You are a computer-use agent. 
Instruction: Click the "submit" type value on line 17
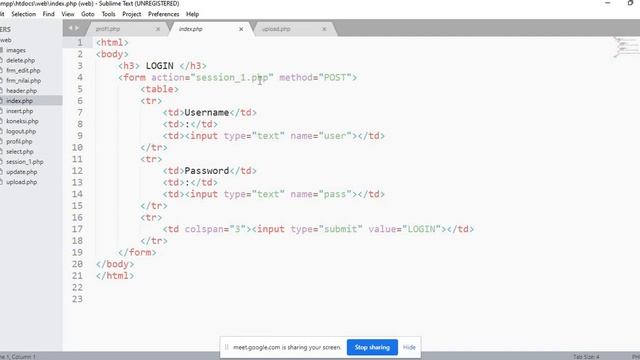[x=340, y=229]
